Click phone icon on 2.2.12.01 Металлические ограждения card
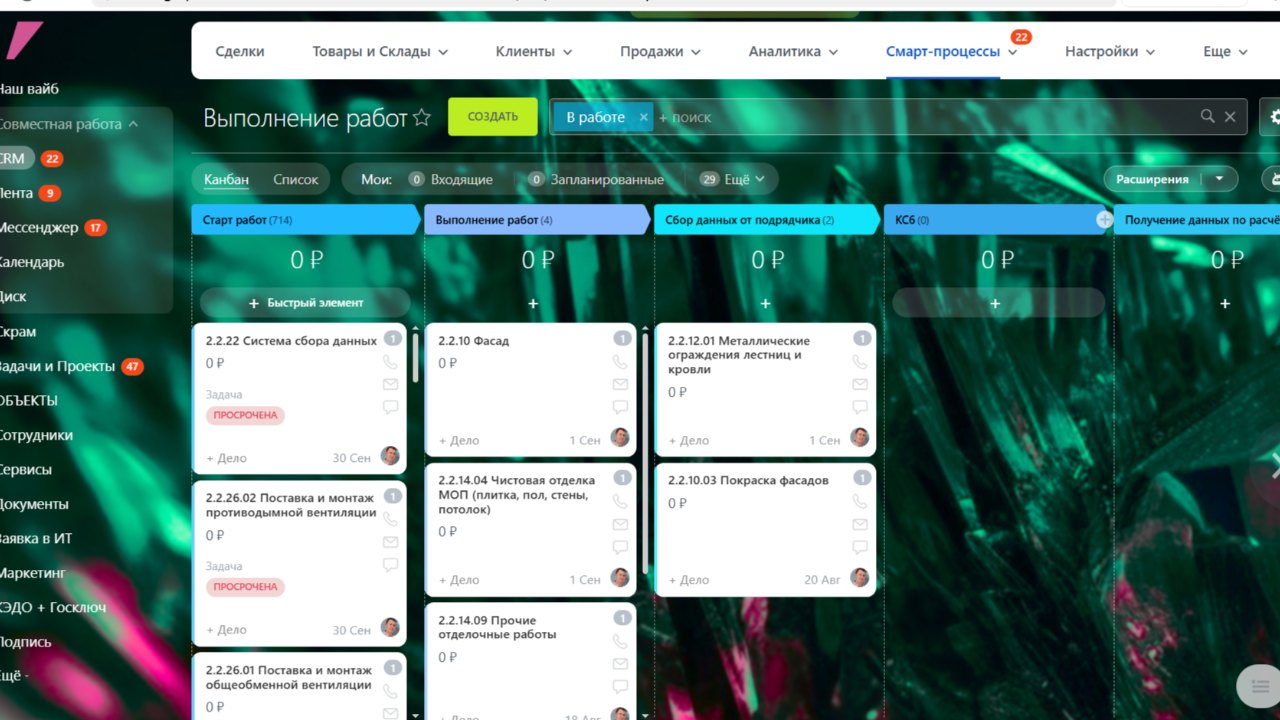1280x720 pixels. coord(860,362)
